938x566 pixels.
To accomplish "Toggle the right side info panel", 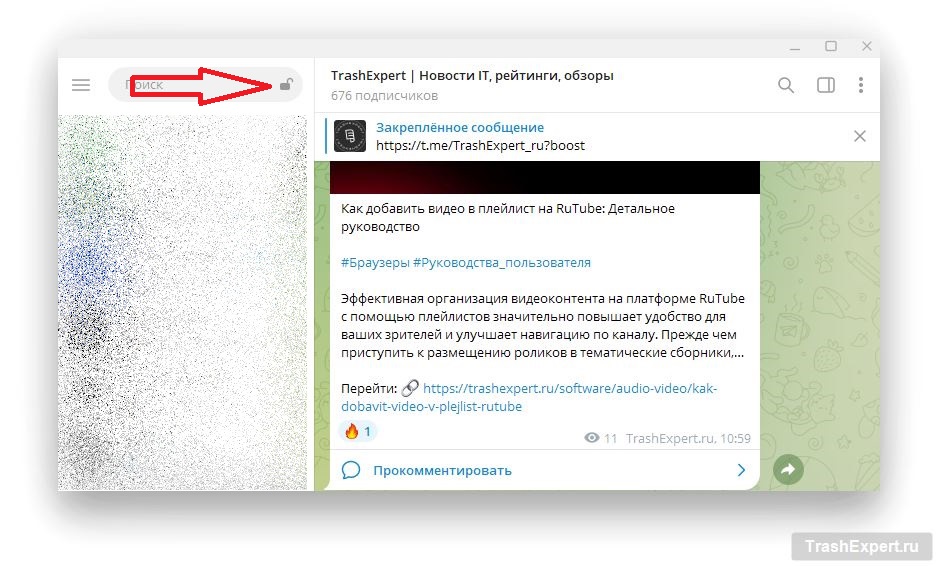I will [825, 85].
